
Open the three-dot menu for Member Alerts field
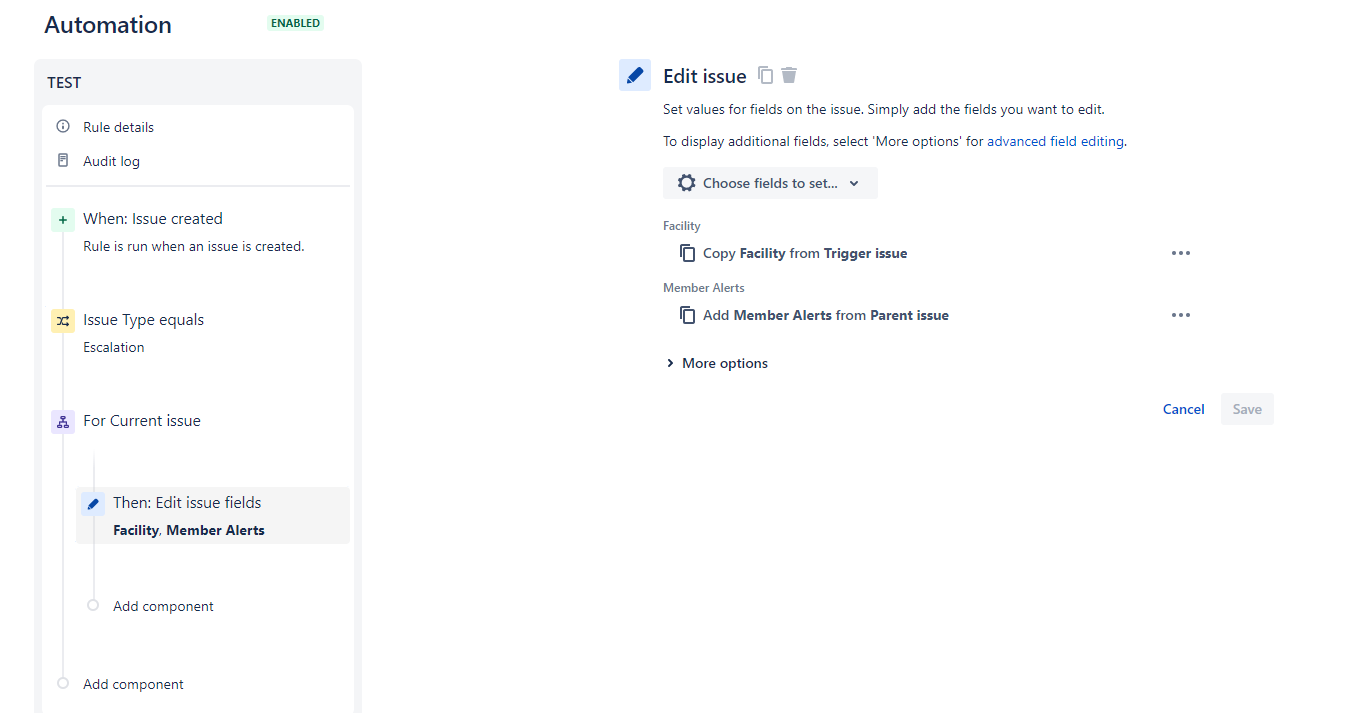(1181, 315)
